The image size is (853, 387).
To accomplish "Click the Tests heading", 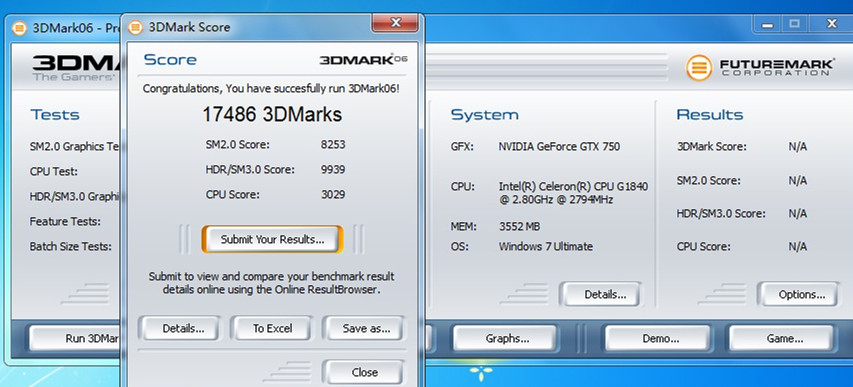I will click(x=55, y=115).
